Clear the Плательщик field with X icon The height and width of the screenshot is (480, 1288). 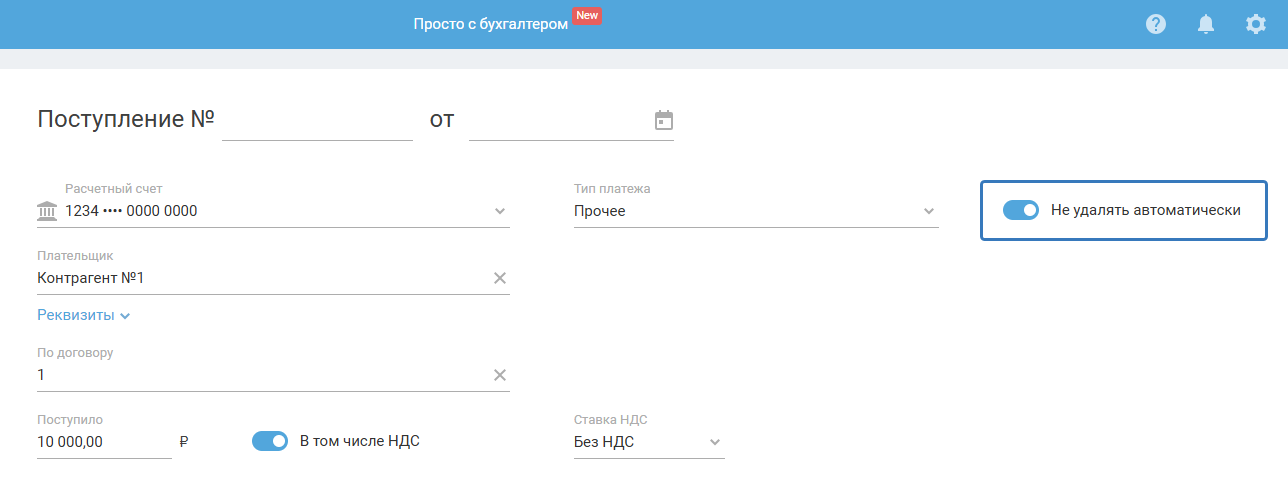coord(500,278)
